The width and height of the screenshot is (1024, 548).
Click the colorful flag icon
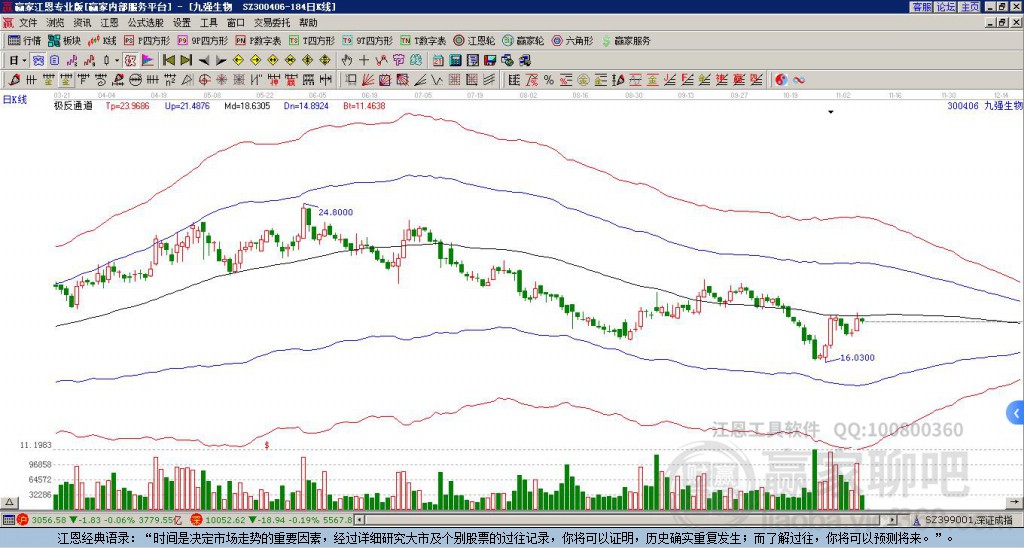pyautogui.click(x=148, y=61)
